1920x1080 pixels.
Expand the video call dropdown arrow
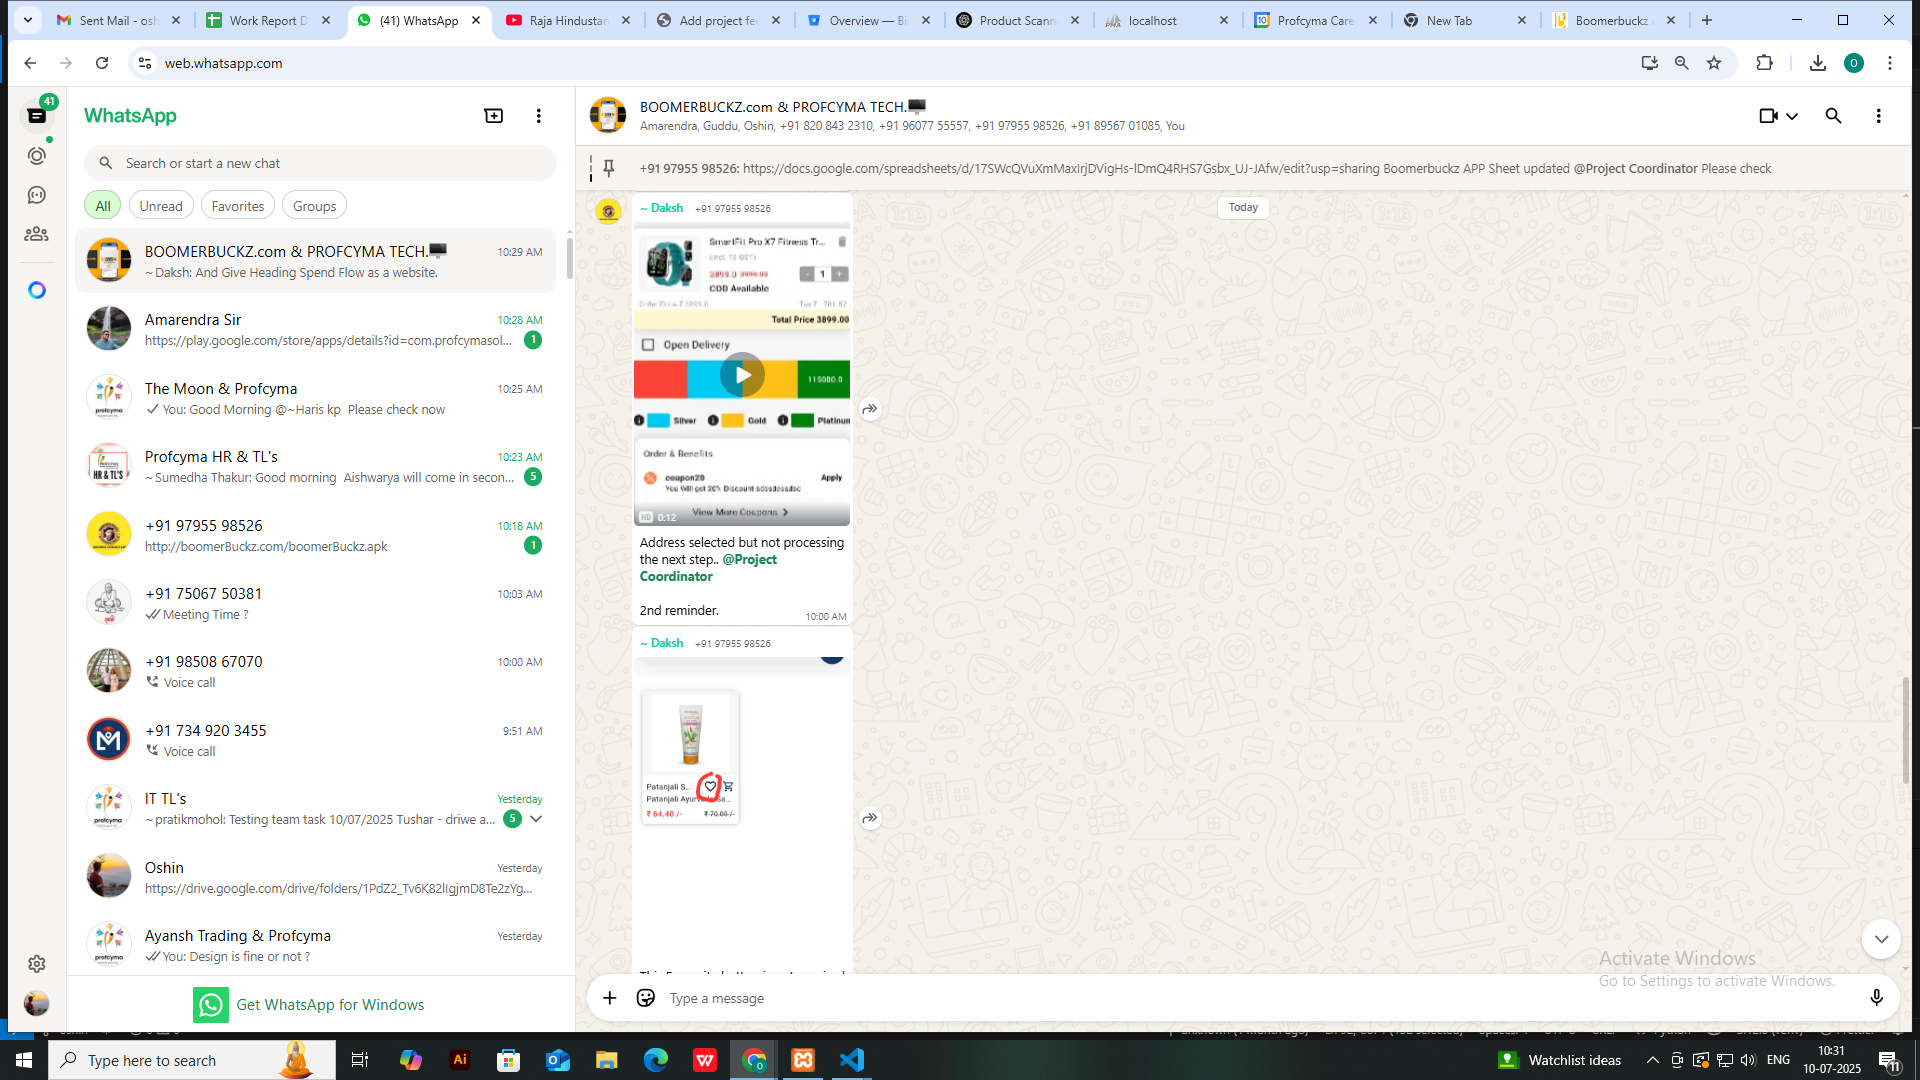click(1792, 116)
